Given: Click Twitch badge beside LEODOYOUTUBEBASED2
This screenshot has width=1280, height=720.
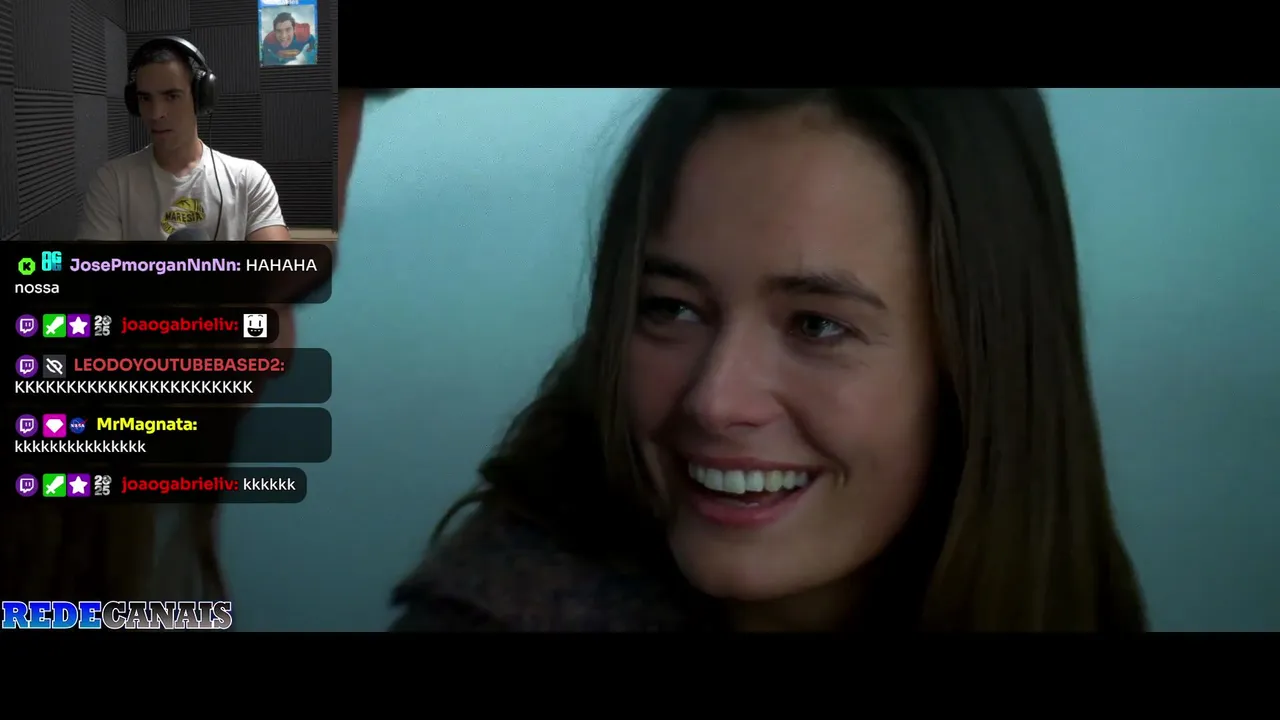Looking at the screenshot, I should [x=27, y=366].
